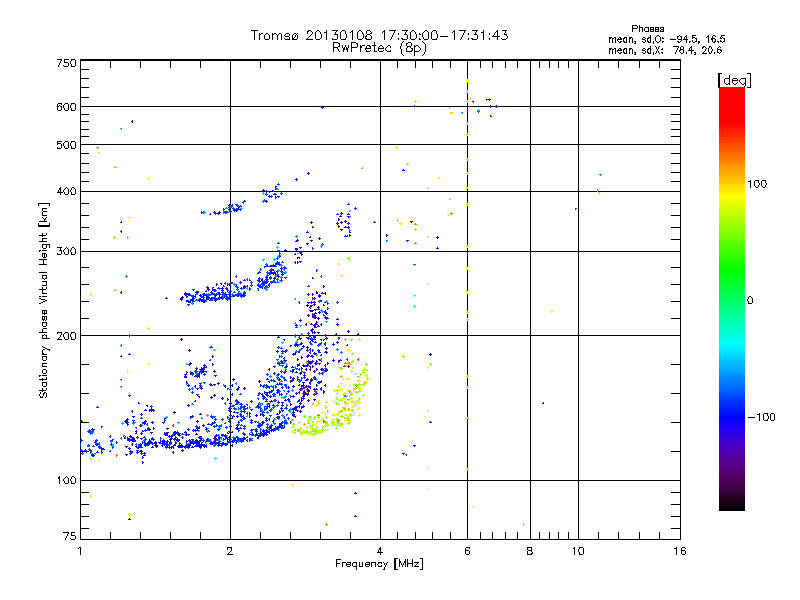
Task: Click y-axis tick label "75"
Action: click(70, 536)
